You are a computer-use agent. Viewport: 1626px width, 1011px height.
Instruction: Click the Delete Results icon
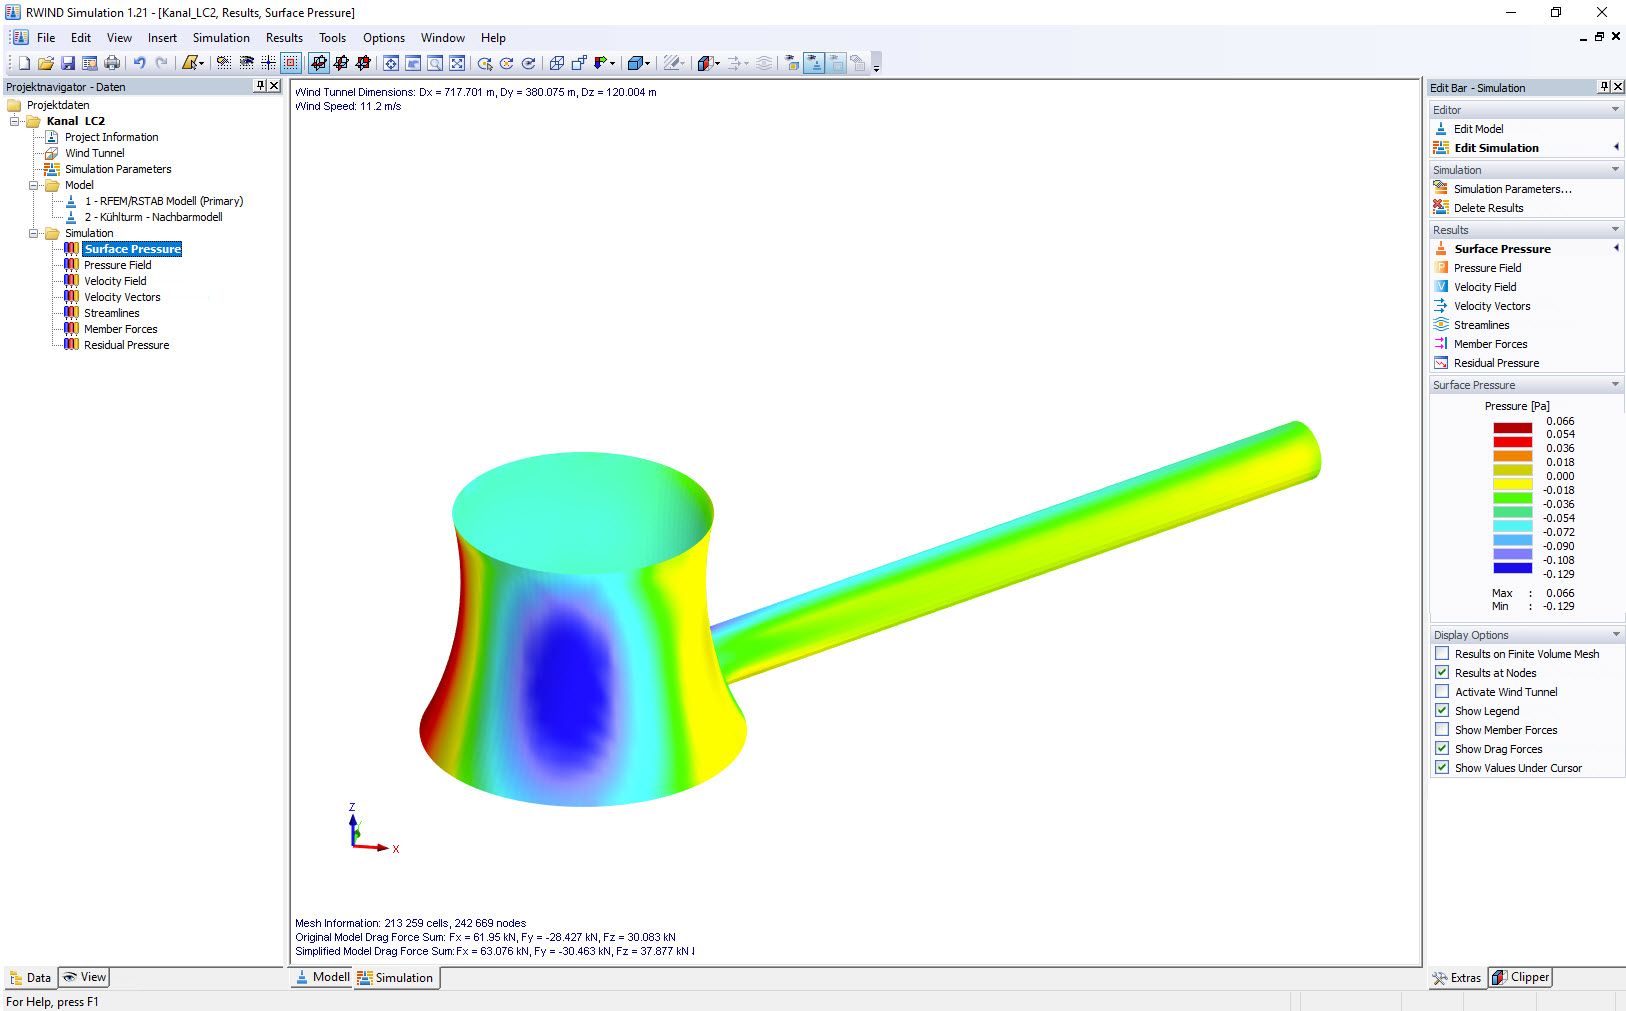click(1441, 208)
